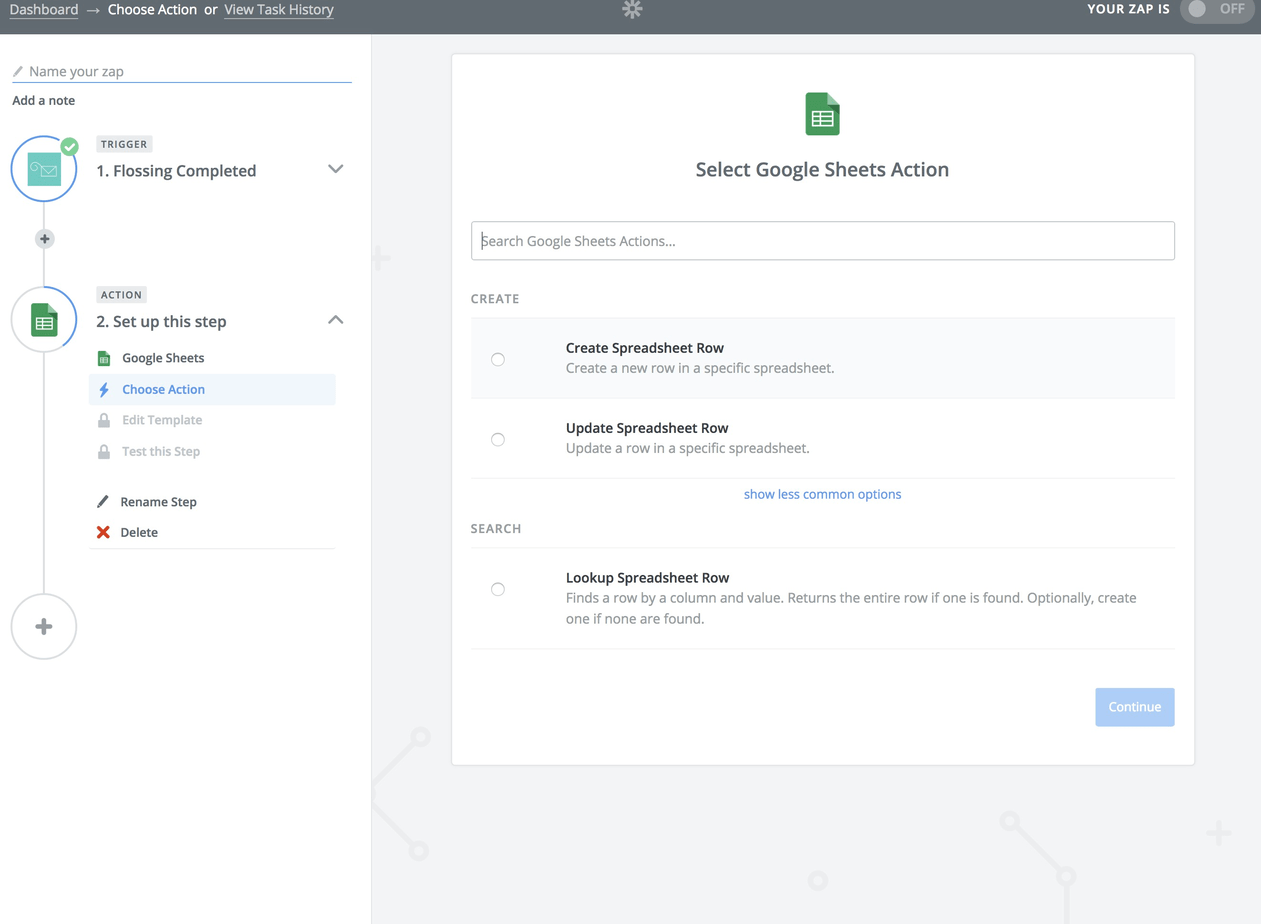The width and height of the screenshot is (1261, 924).
Task: Open the Google Sheets app step
Action: 163,358
